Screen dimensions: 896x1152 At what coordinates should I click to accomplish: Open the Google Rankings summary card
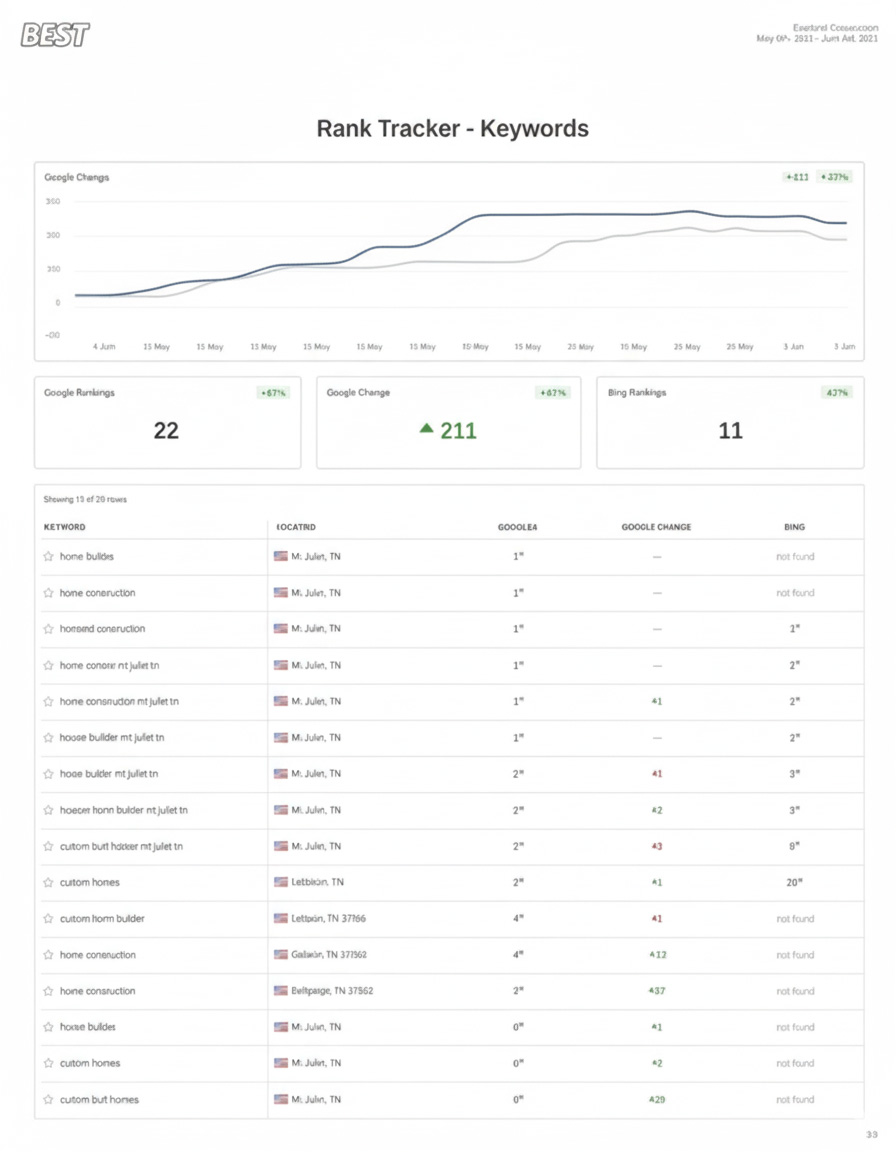pyautogui.click(x=167, y=422)
